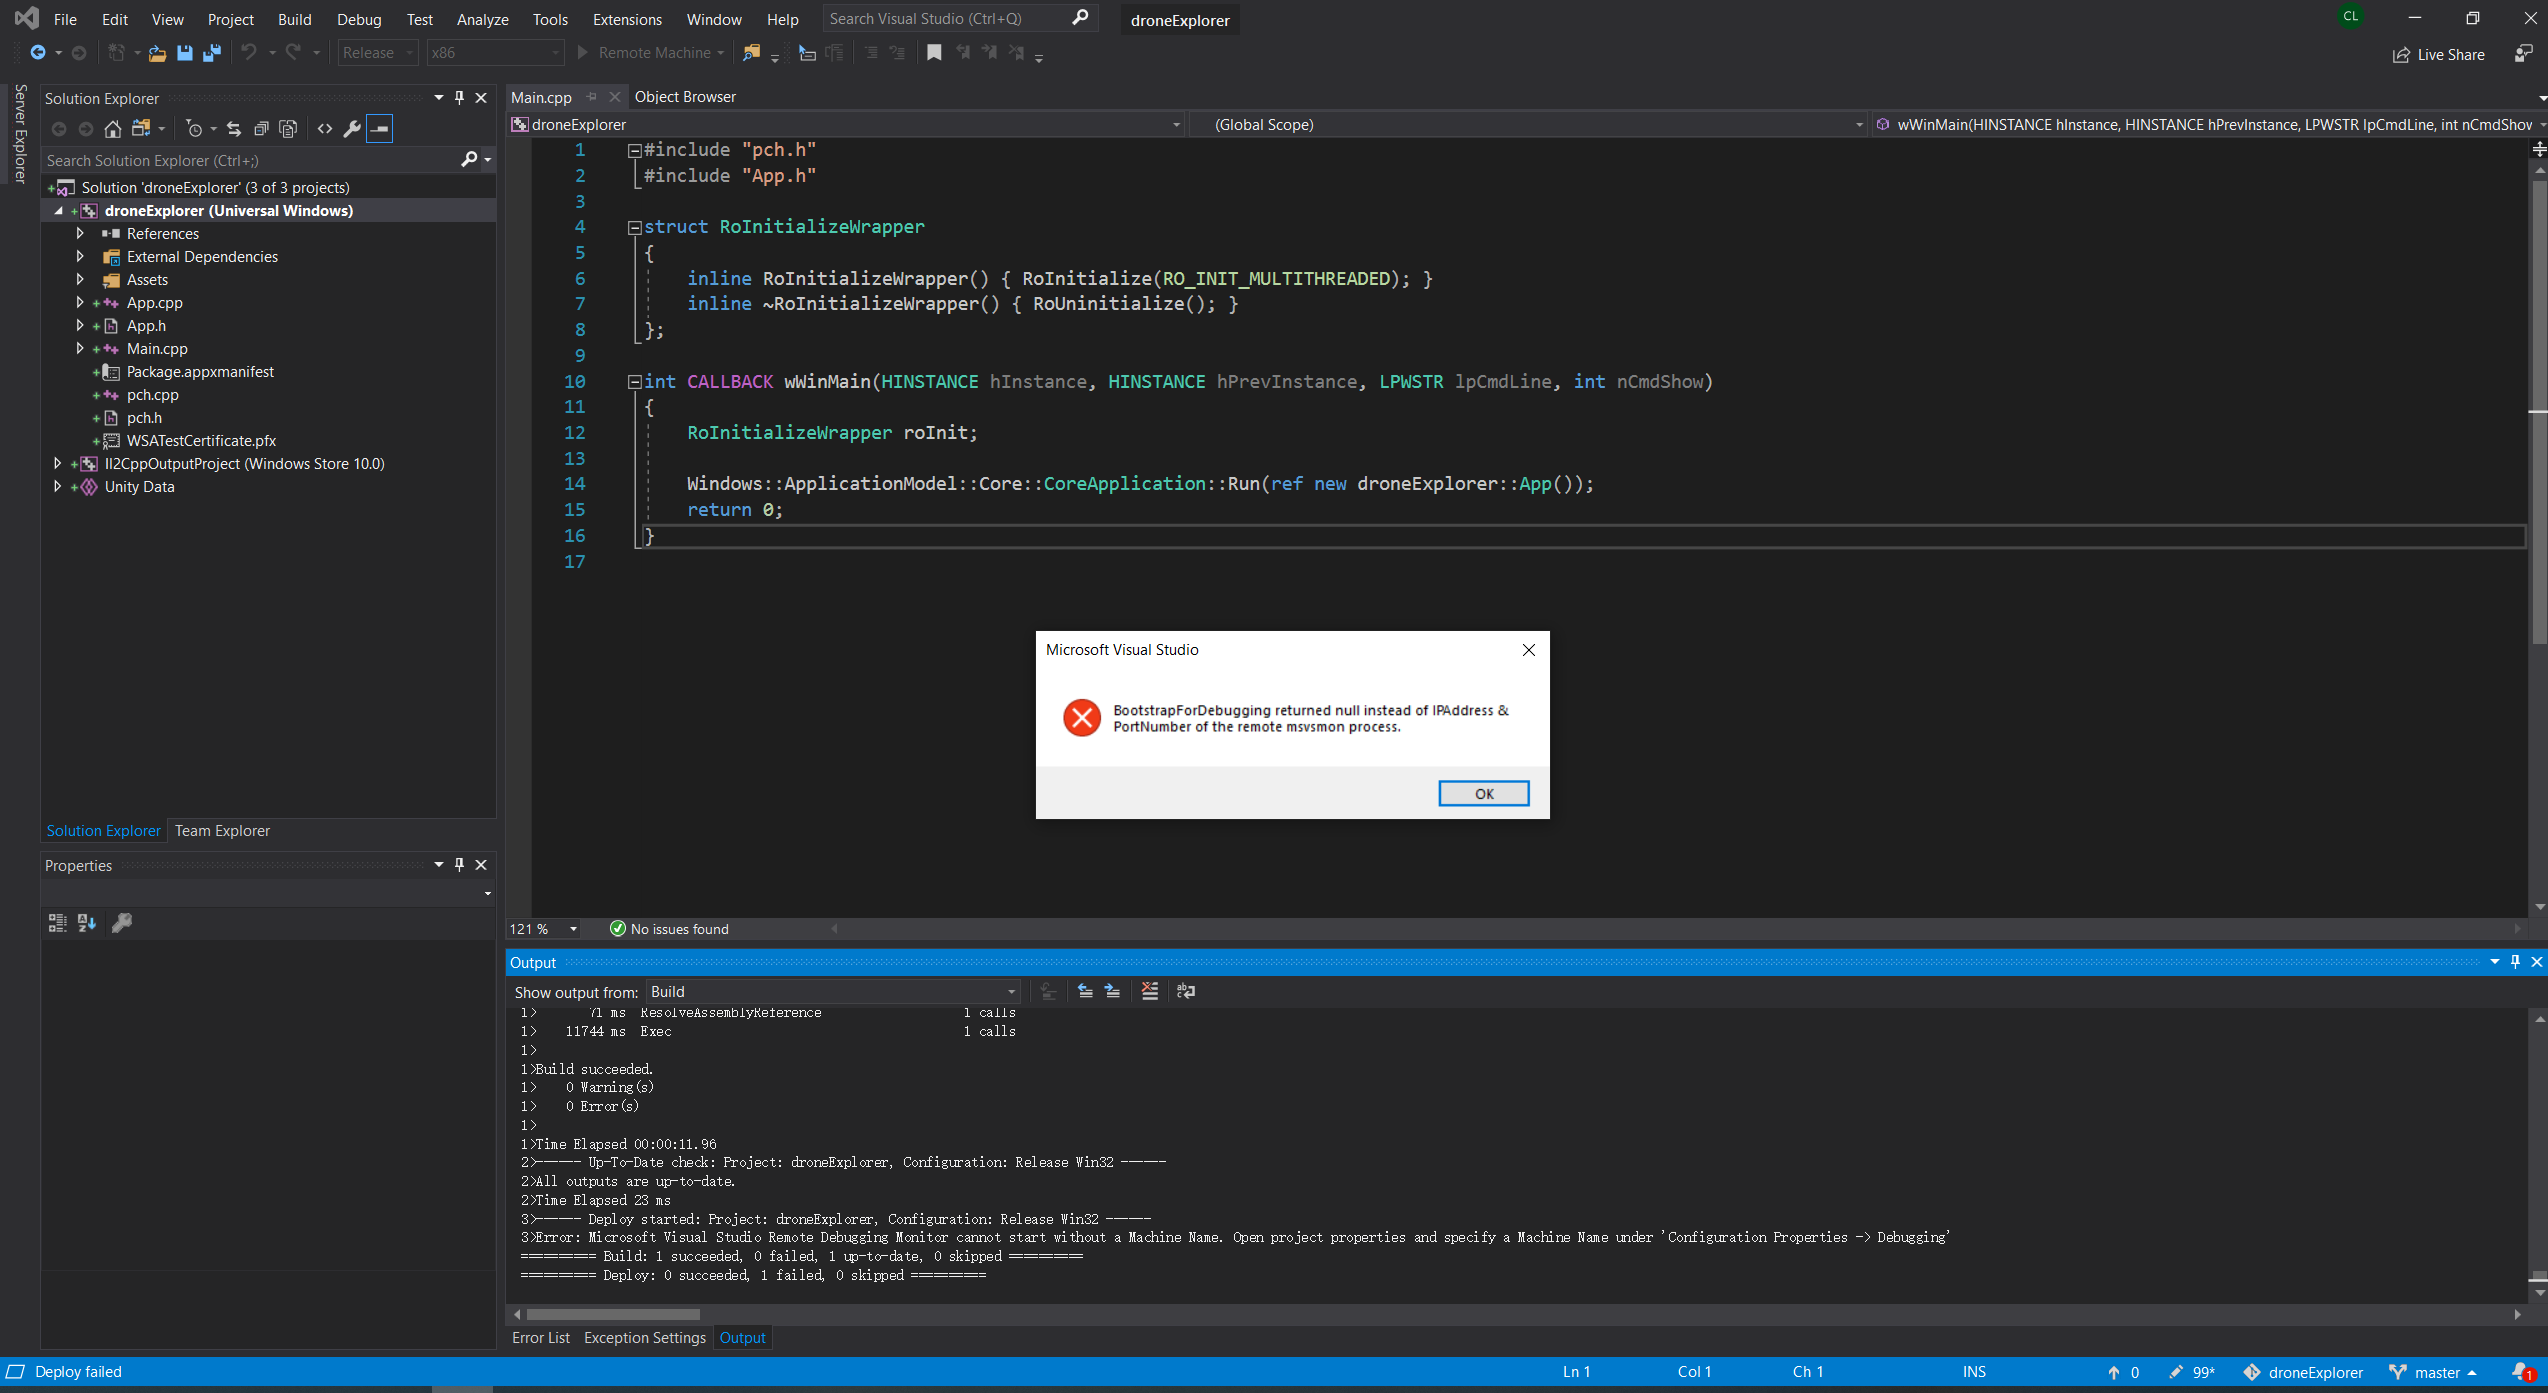Expand the Assets folder node
Viewport: 2548px width, 1393px height.
click(79, 278)
